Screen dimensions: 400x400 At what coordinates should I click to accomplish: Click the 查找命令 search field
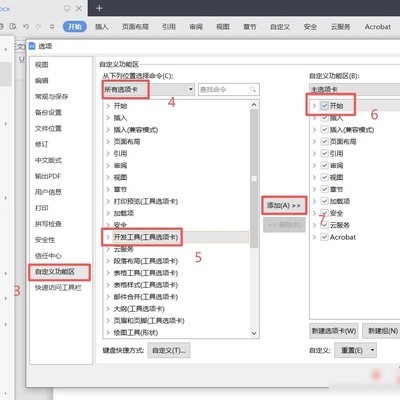tap(229, 89)
